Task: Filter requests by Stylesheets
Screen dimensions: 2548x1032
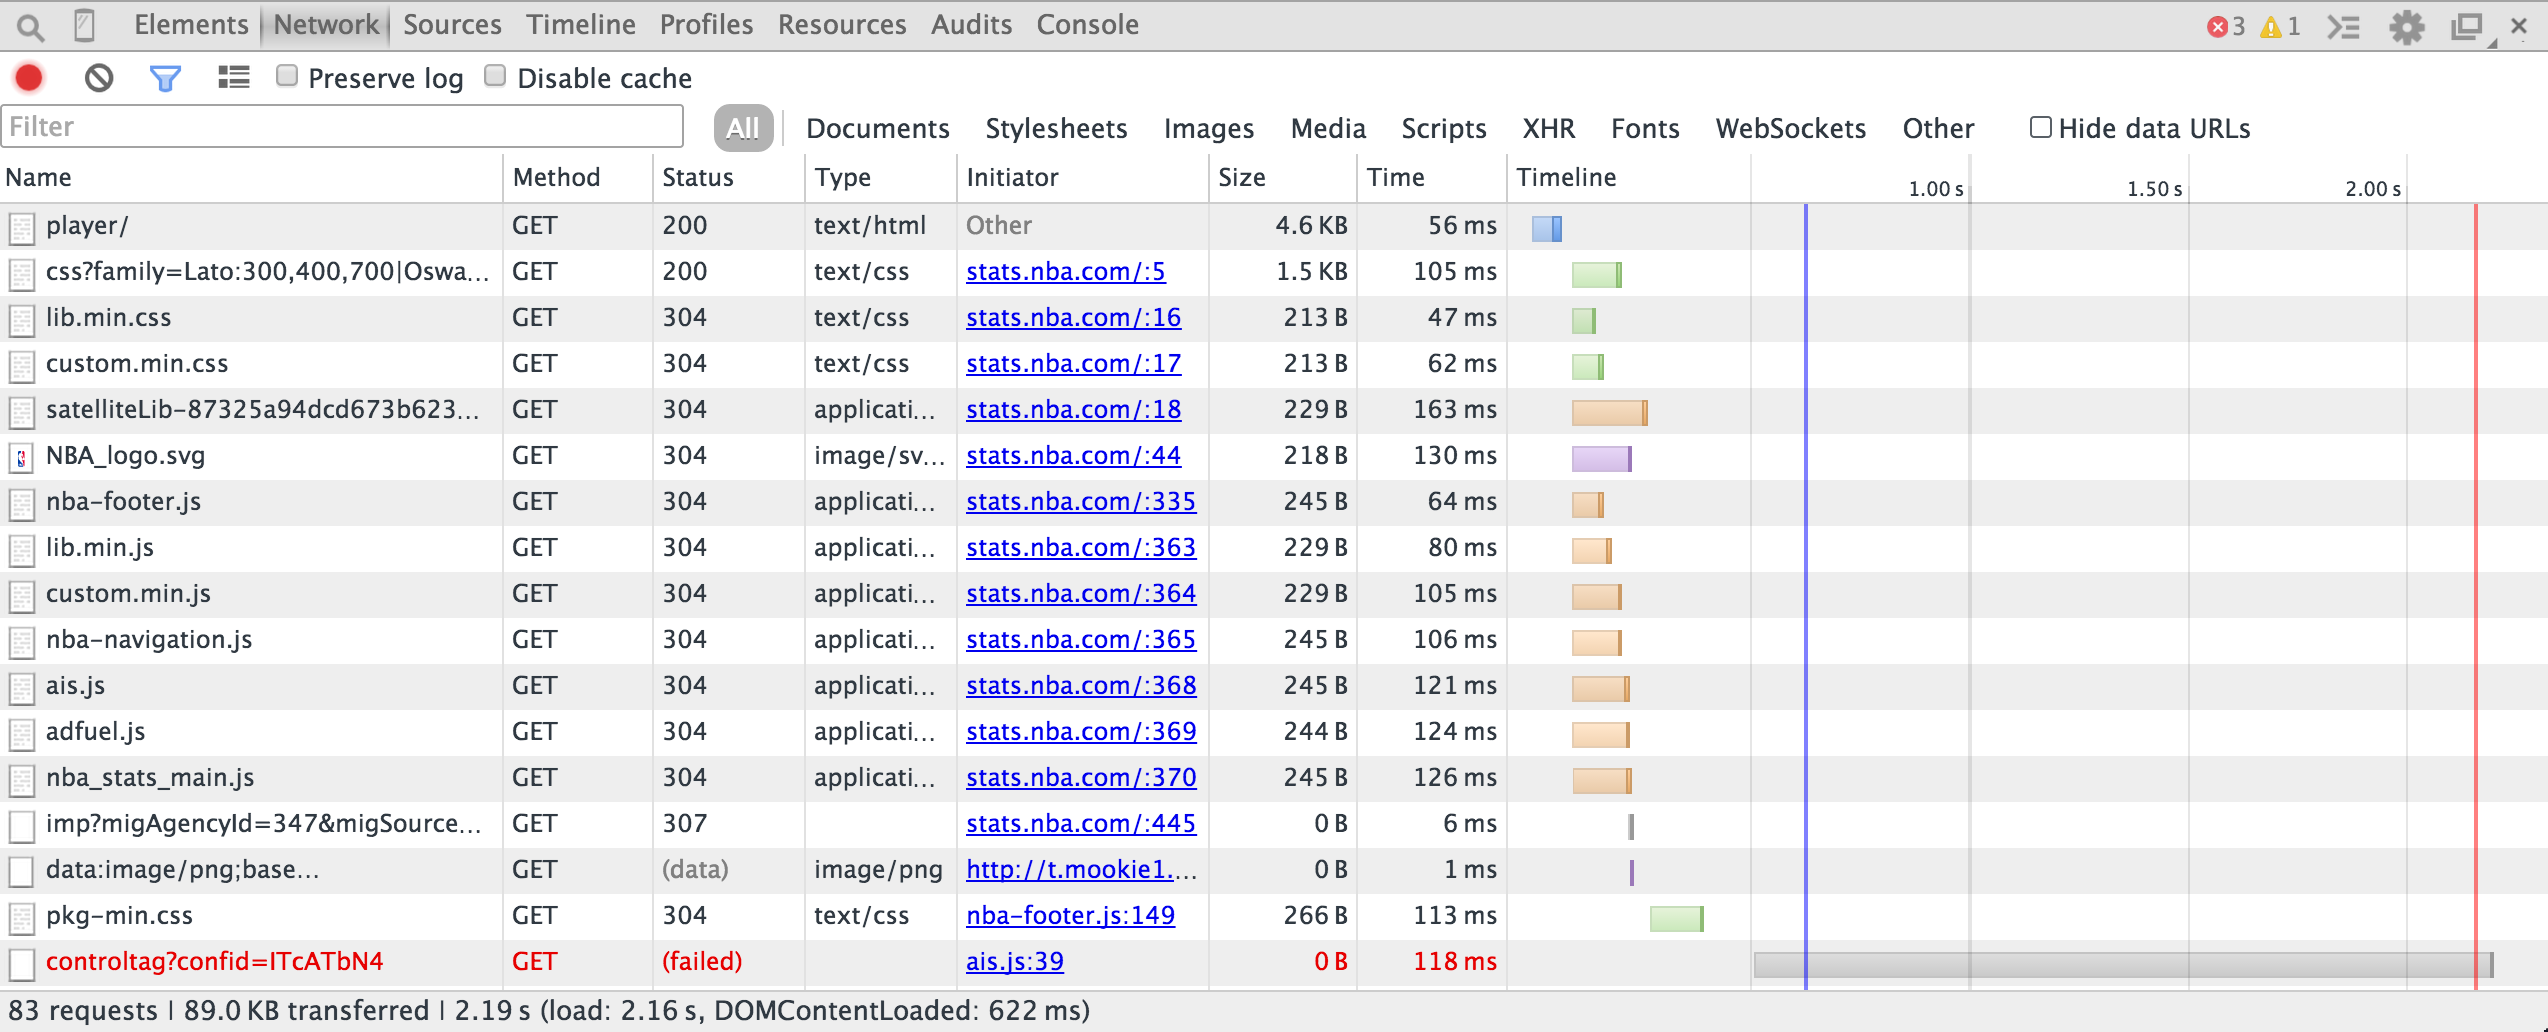Action: pos(1056,128)
